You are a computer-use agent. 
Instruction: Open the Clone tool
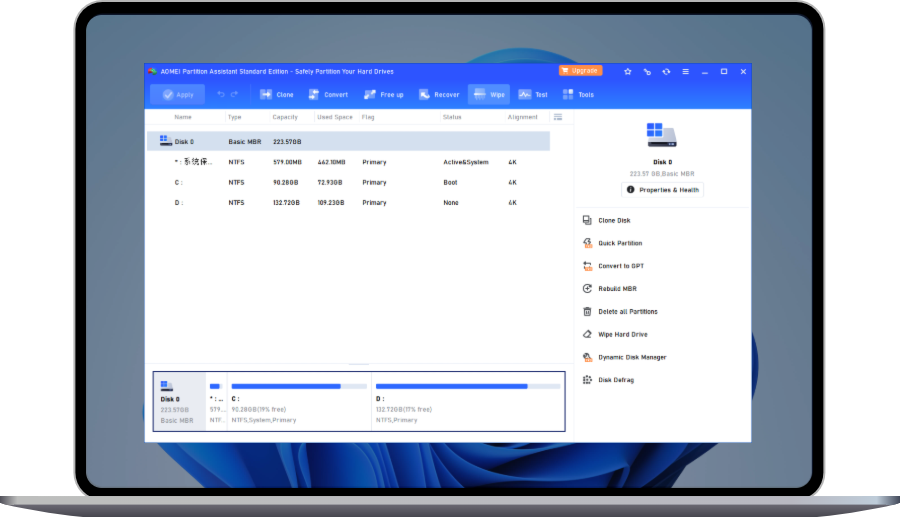(277, 95)
